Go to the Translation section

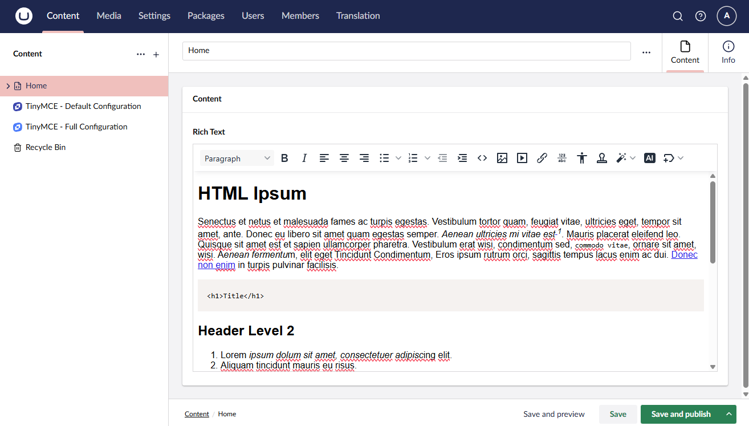pyautogui.click(x=358, y=16)
